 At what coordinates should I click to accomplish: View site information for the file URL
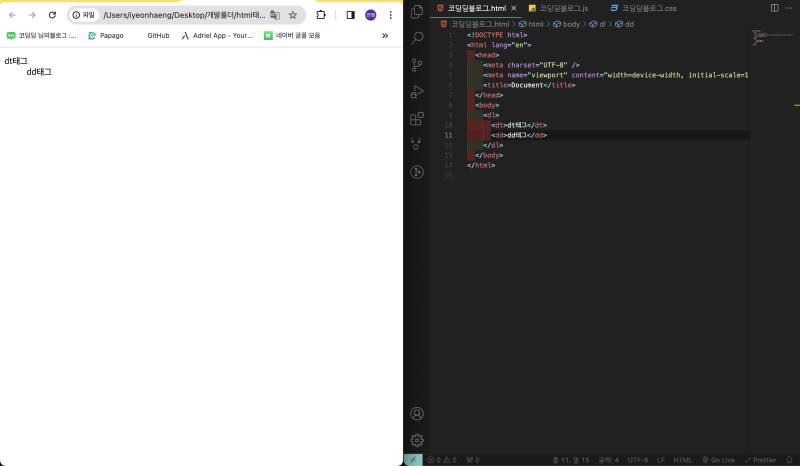pos(84,15)
